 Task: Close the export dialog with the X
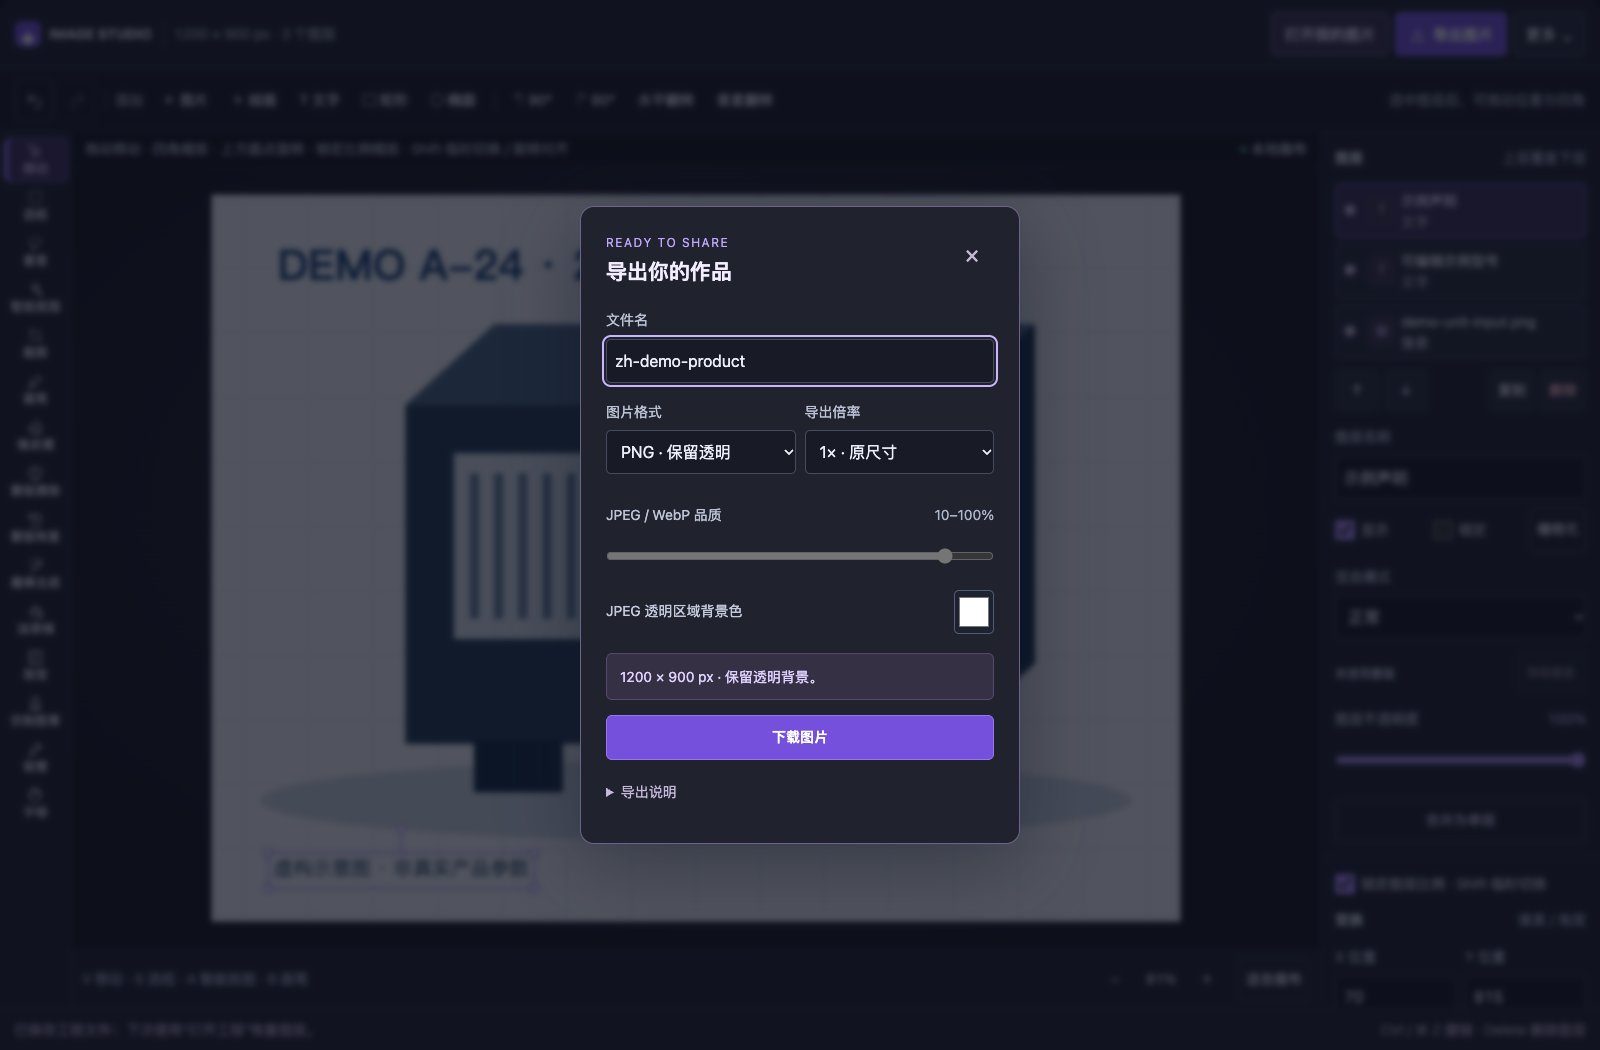(x=972, y=256)
